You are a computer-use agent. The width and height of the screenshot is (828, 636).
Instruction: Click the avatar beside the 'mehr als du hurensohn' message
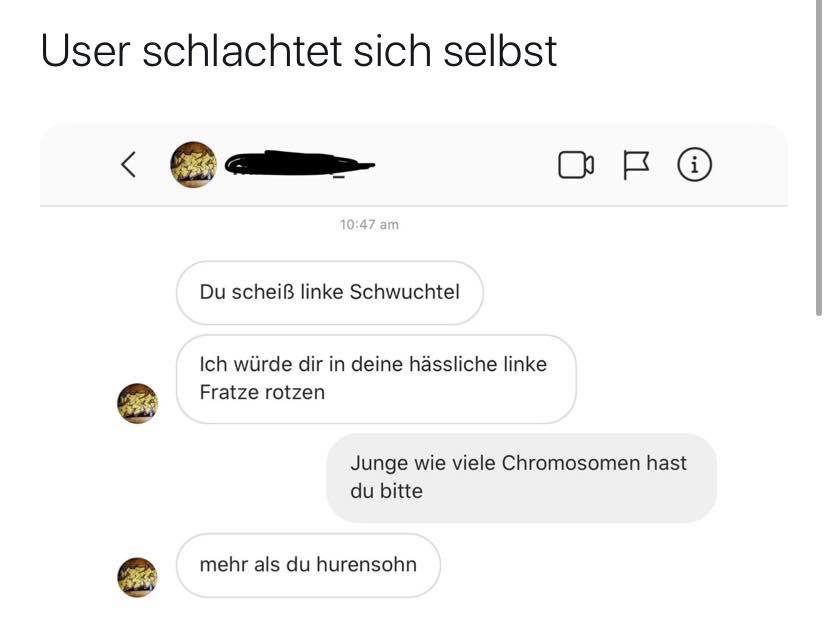(137, 577)
